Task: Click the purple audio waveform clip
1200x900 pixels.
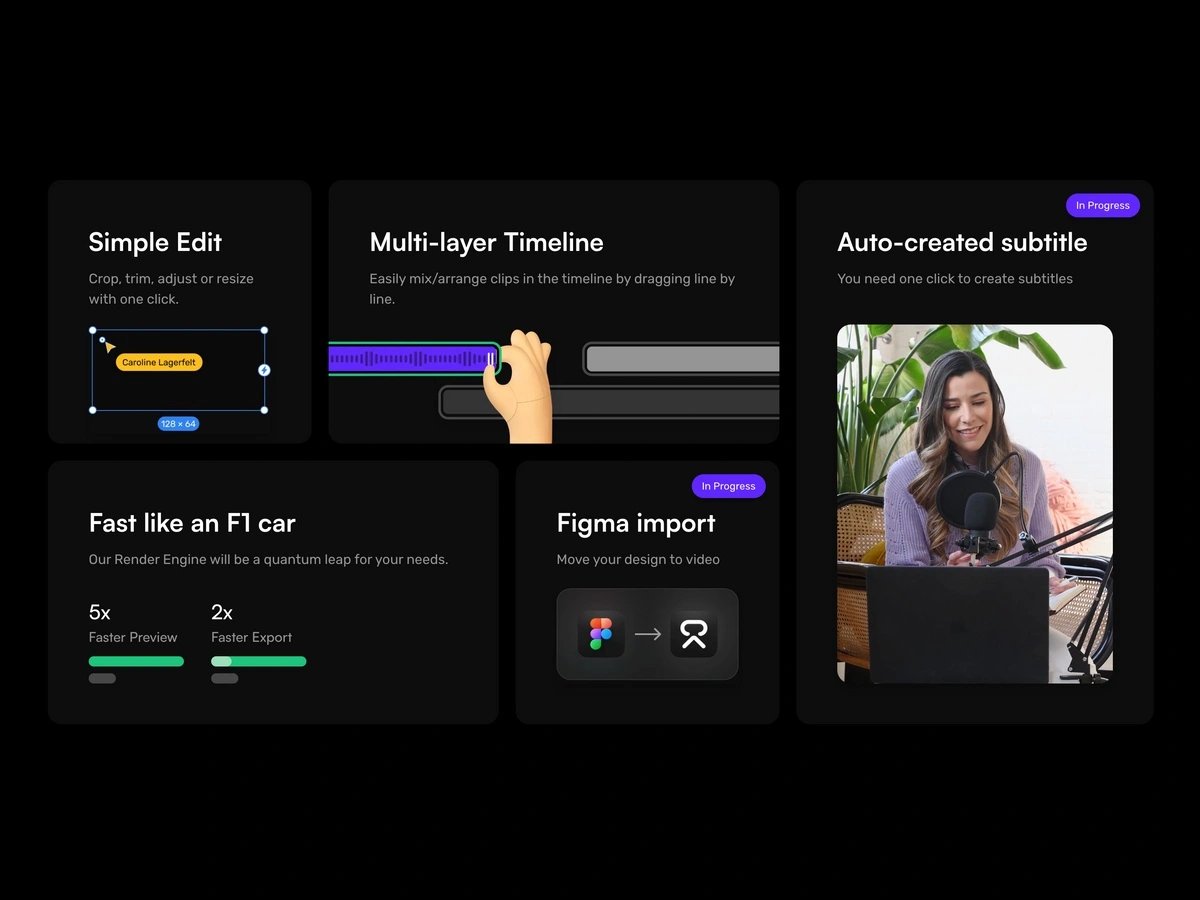Action: click(412, 358)
